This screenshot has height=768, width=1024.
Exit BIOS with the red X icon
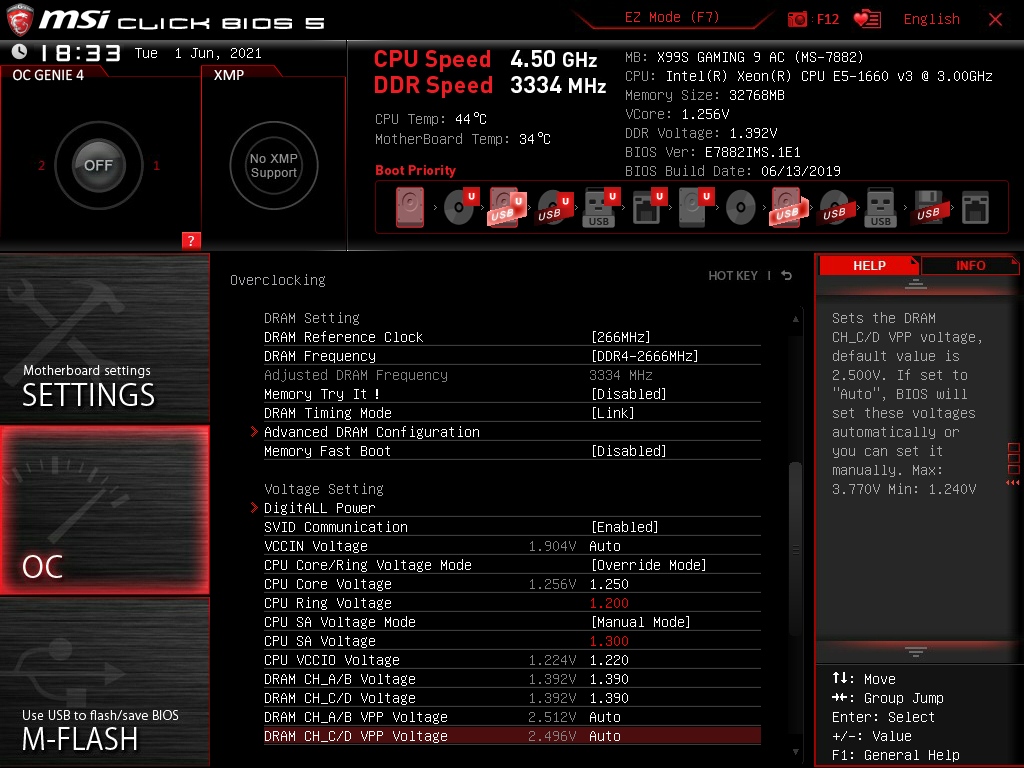tap(995, 19)
